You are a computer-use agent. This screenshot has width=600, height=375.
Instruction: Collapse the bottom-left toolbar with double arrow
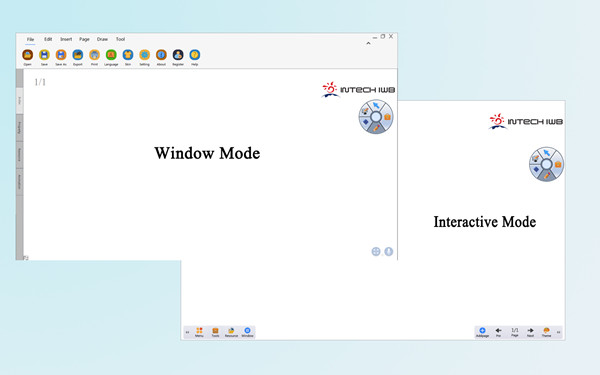click(187, 332)
